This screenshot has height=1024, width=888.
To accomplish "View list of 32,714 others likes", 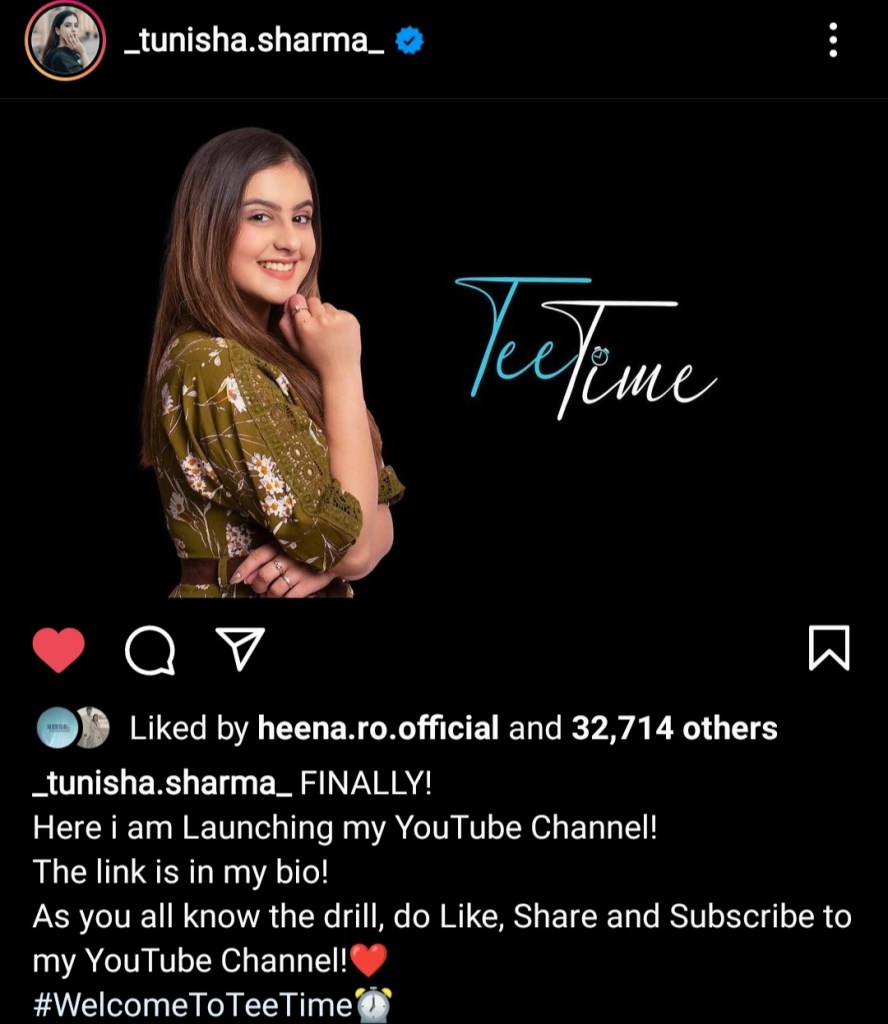I will [674, 728].
